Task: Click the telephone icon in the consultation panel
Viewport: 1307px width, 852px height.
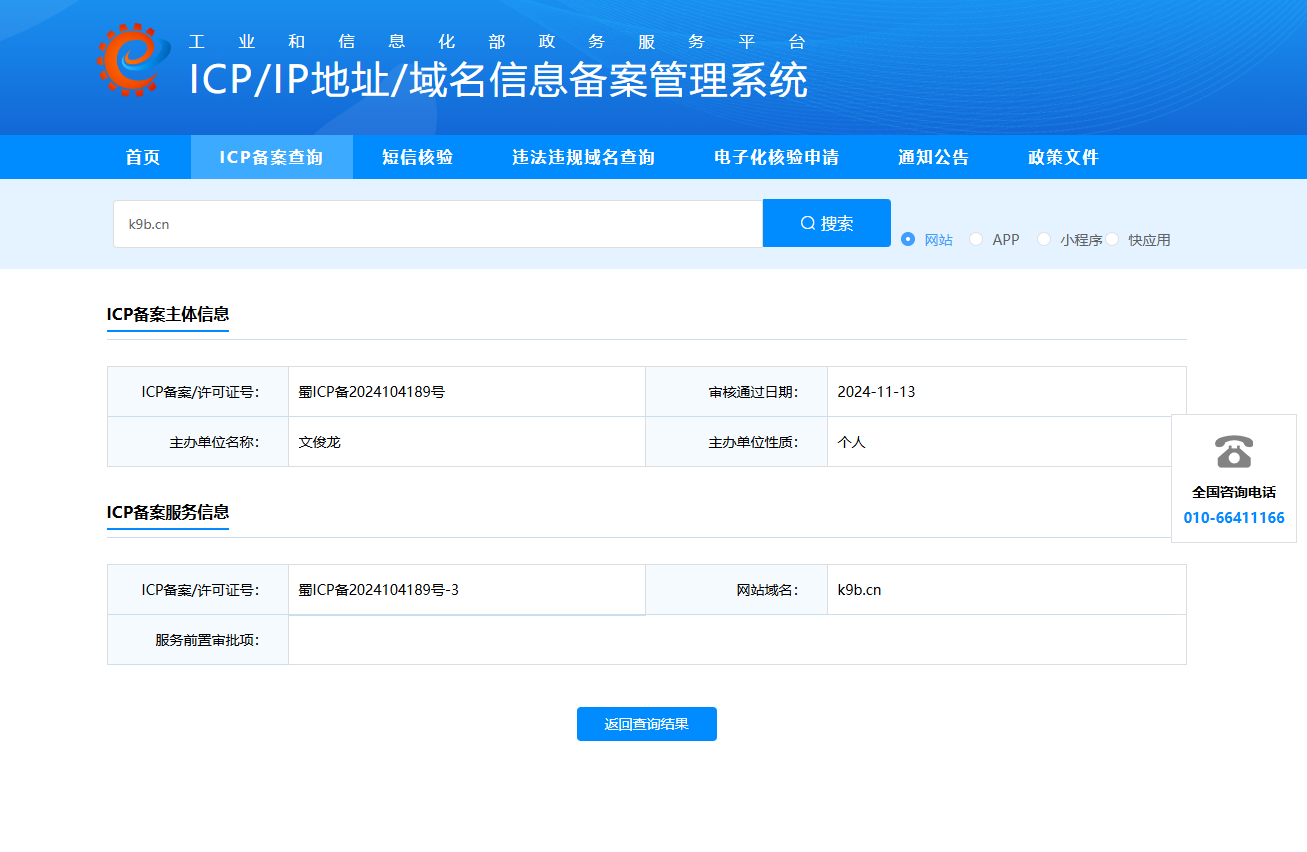Action: tap(1233, 452)
